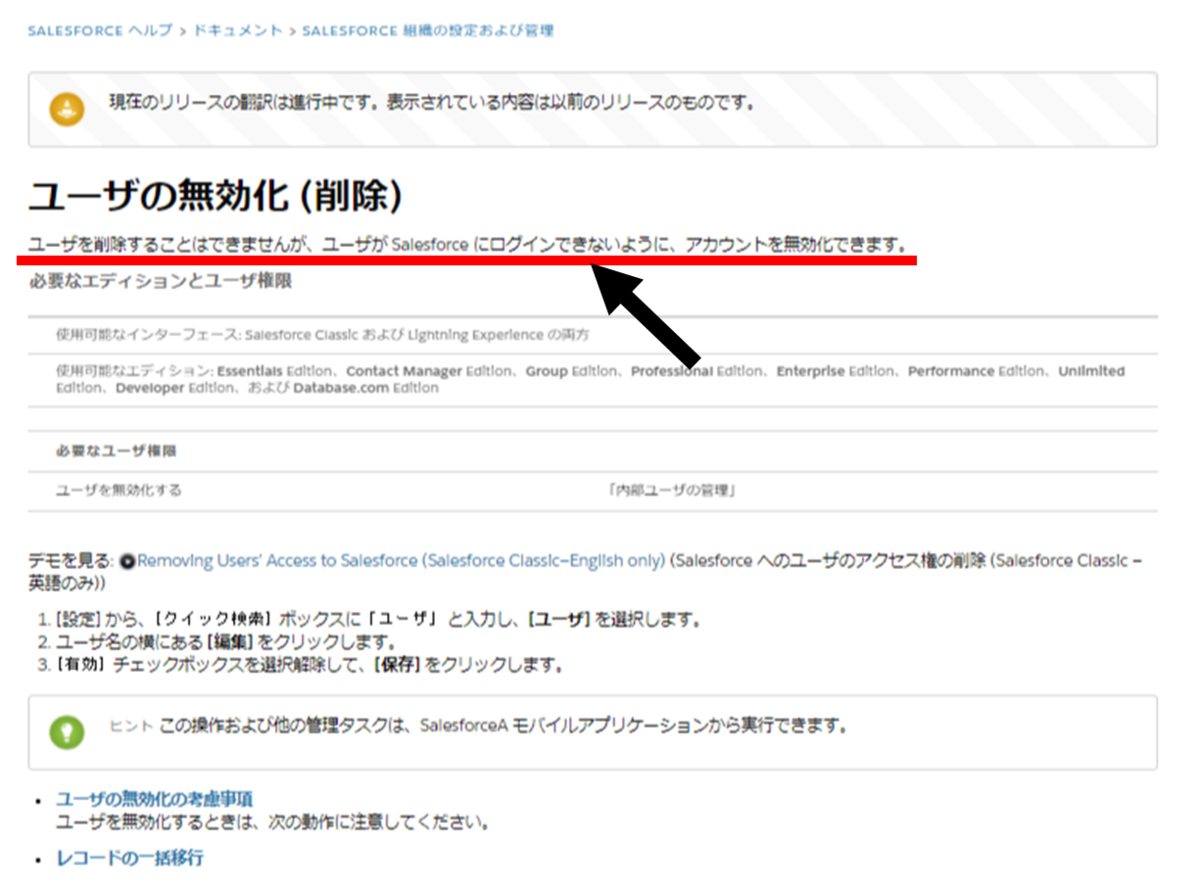The height and width of the screenshot is (895, 1200).
Task: Click the ヒント text in the tip box
Action: pos(130,725)
